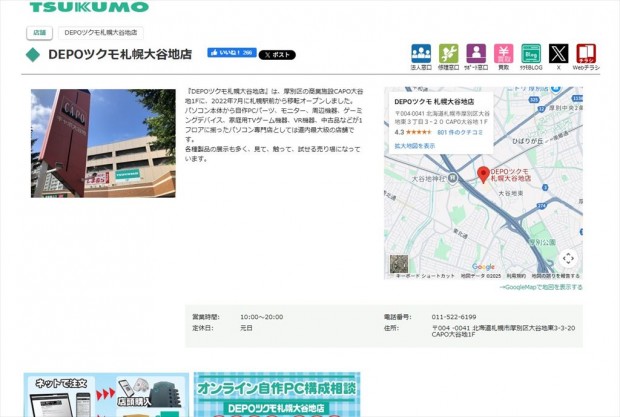Click →GoogleMapで地図を表示する link
The width and height of the screenshot is (620, 417).
(541, 287)
